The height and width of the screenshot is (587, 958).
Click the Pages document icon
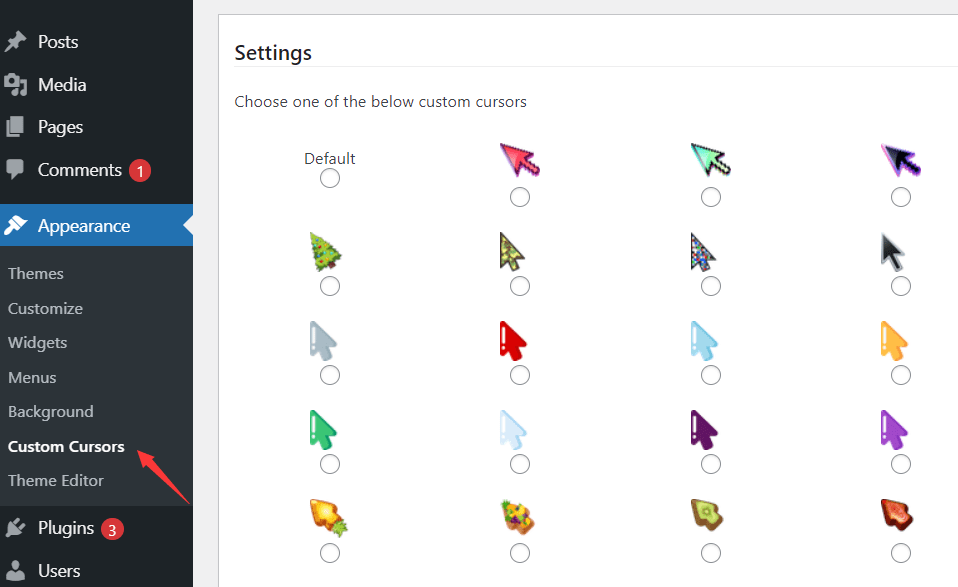pos(16,127)
